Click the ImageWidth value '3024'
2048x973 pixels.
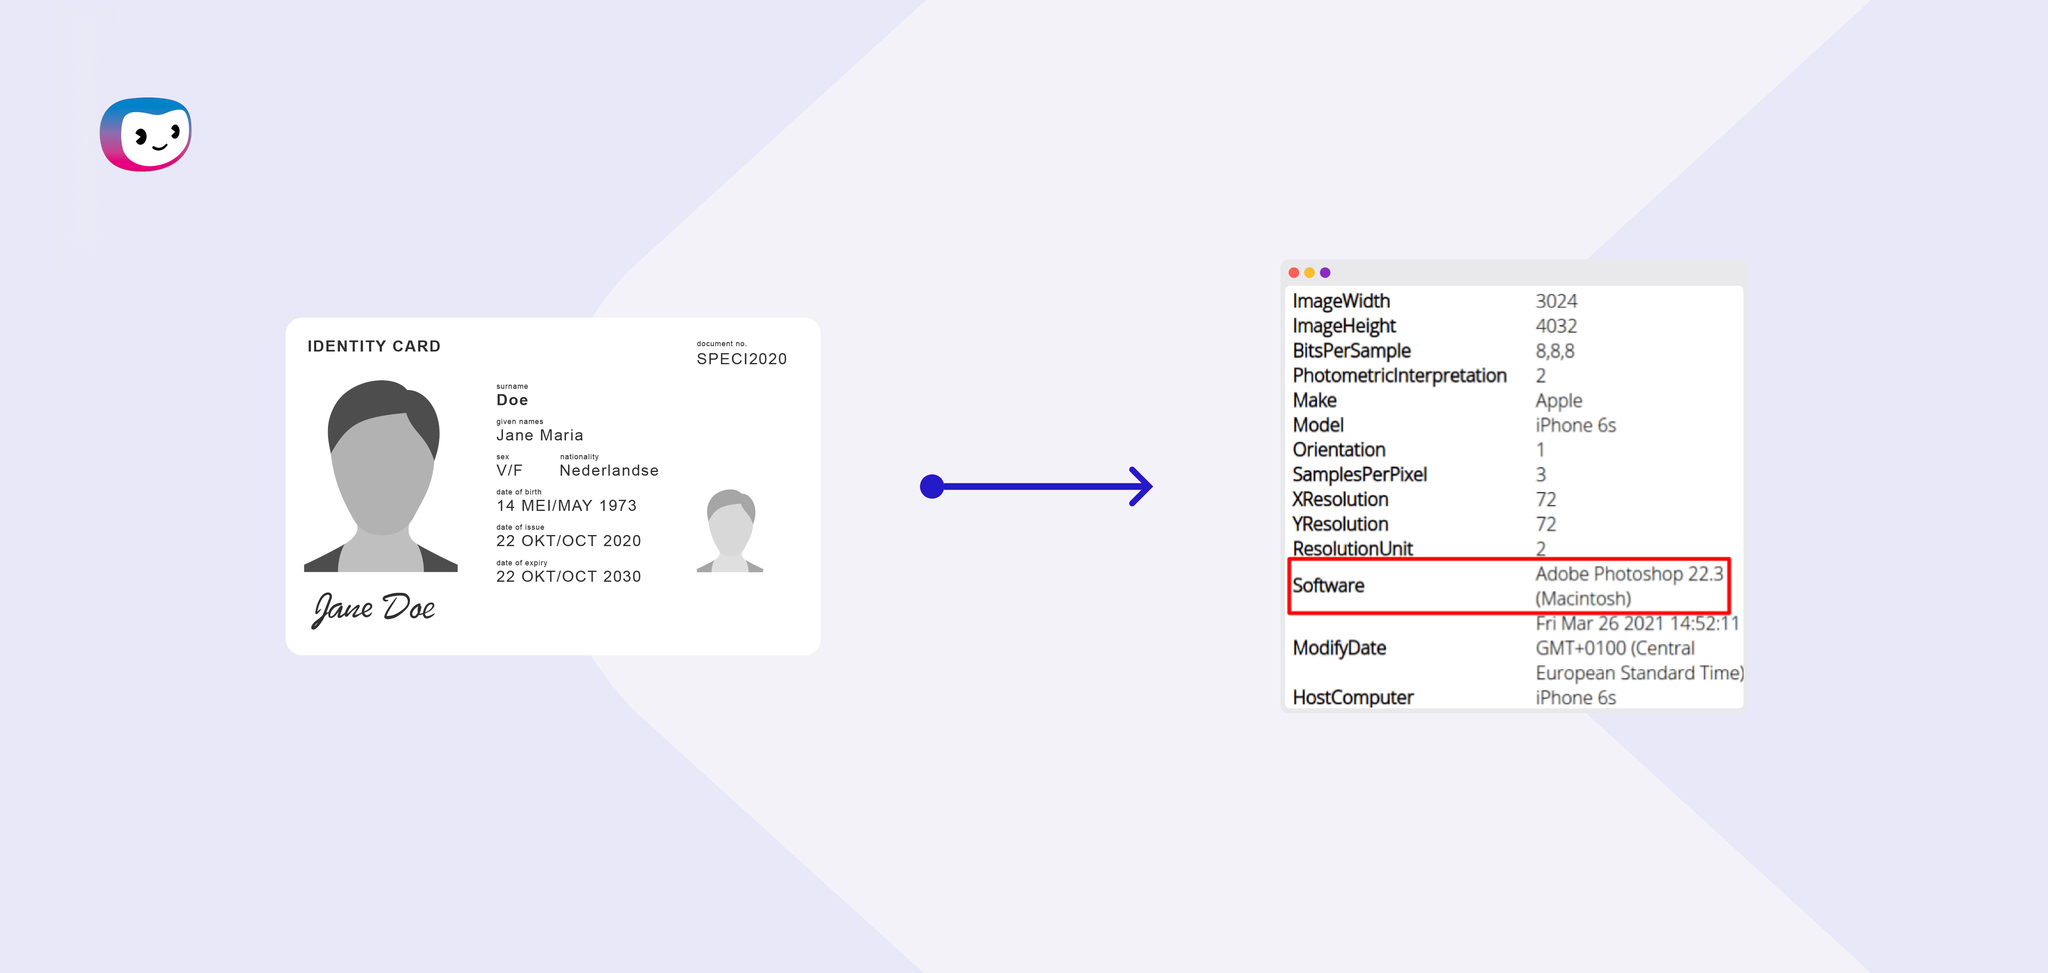[1556, 301]
